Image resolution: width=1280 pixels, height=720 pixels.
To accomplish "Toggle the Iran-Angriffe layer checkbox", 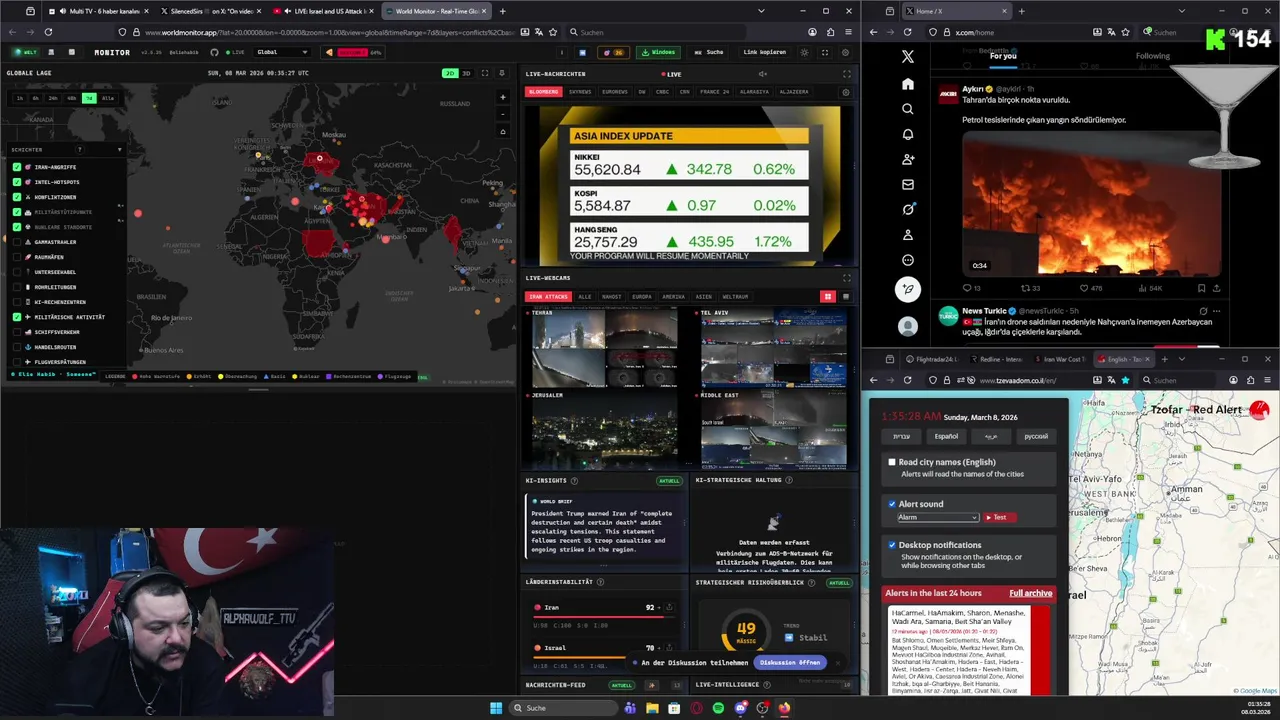I will pyautogui.click(x=17, y=167).
